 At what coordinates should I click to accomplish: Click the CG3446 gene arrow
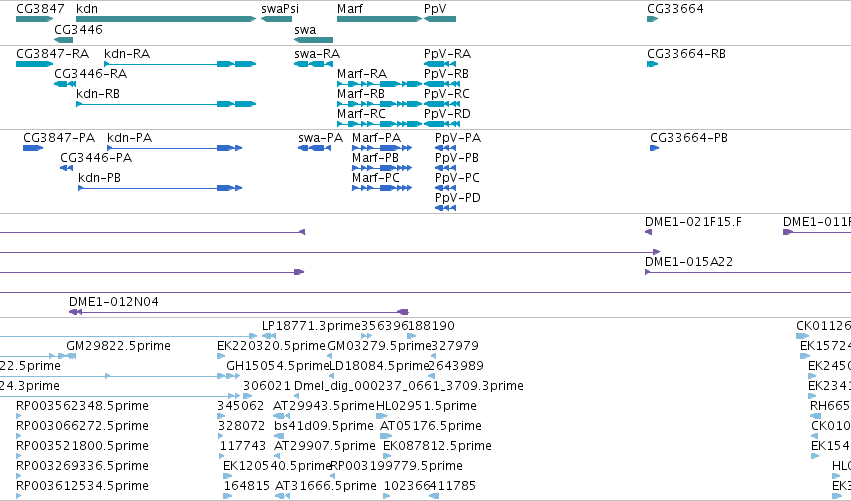[x=63, y=40]
